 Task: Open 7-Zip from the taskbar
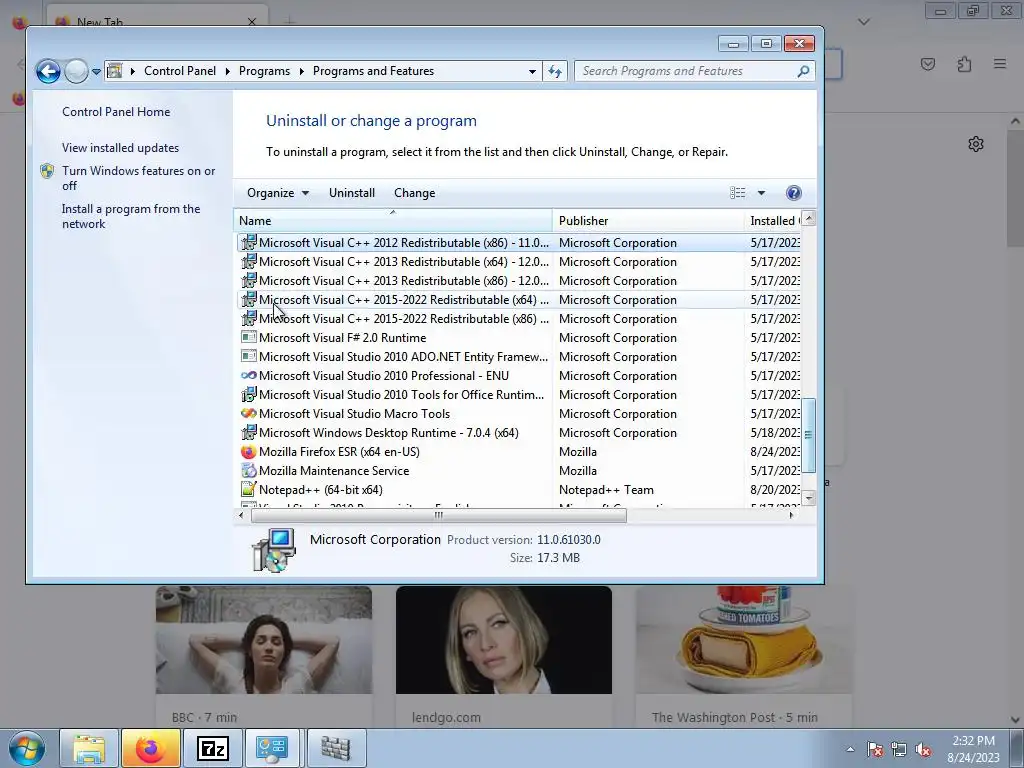point(212,748)
